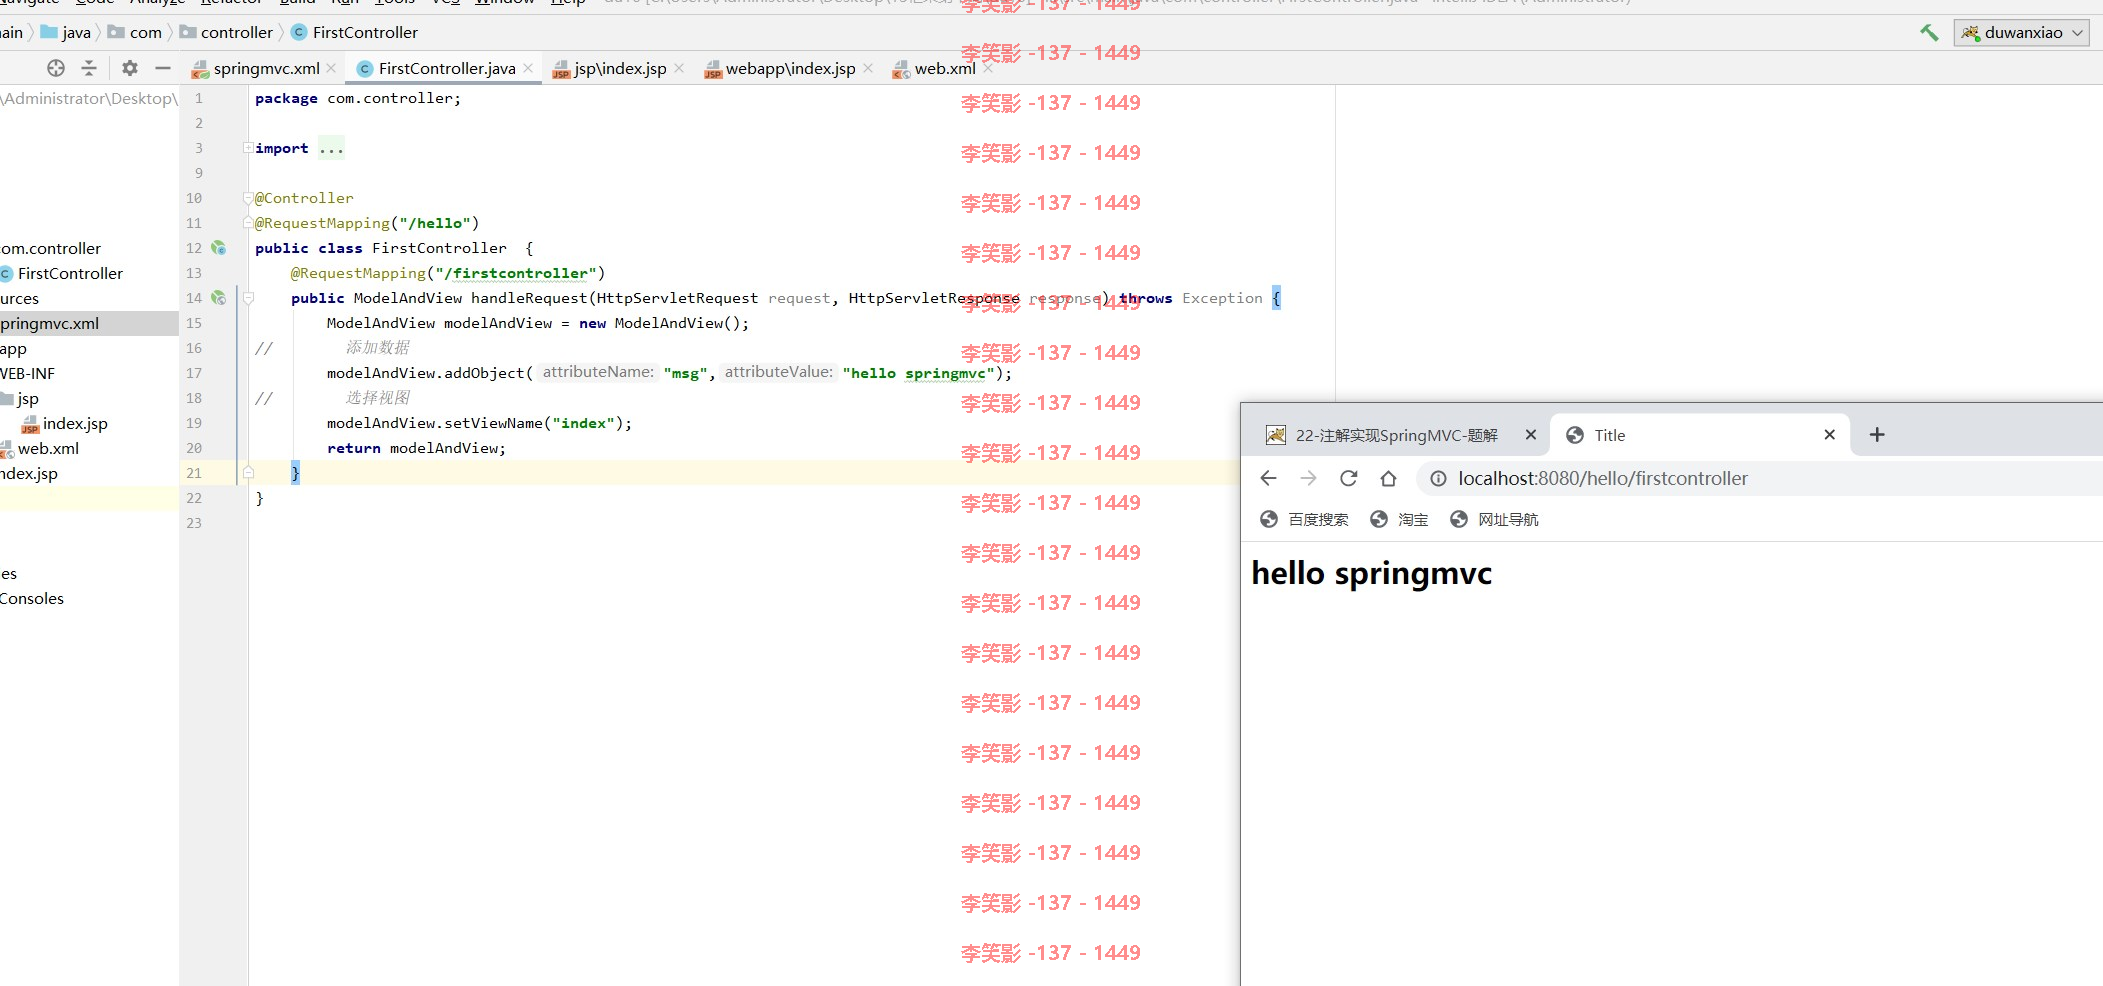2103x986 pixels.
Task: Switch to browser tab 22-注解实现SpringMVC-题解
Action: point(1396,435)
